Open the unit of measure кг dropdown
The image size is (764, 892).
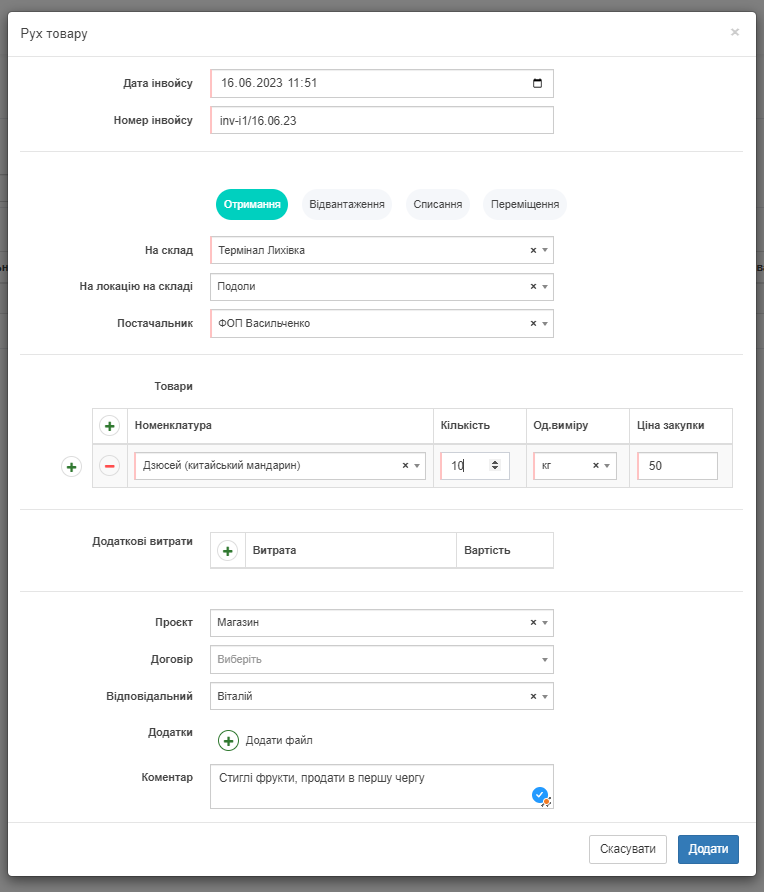pos(607,465)
